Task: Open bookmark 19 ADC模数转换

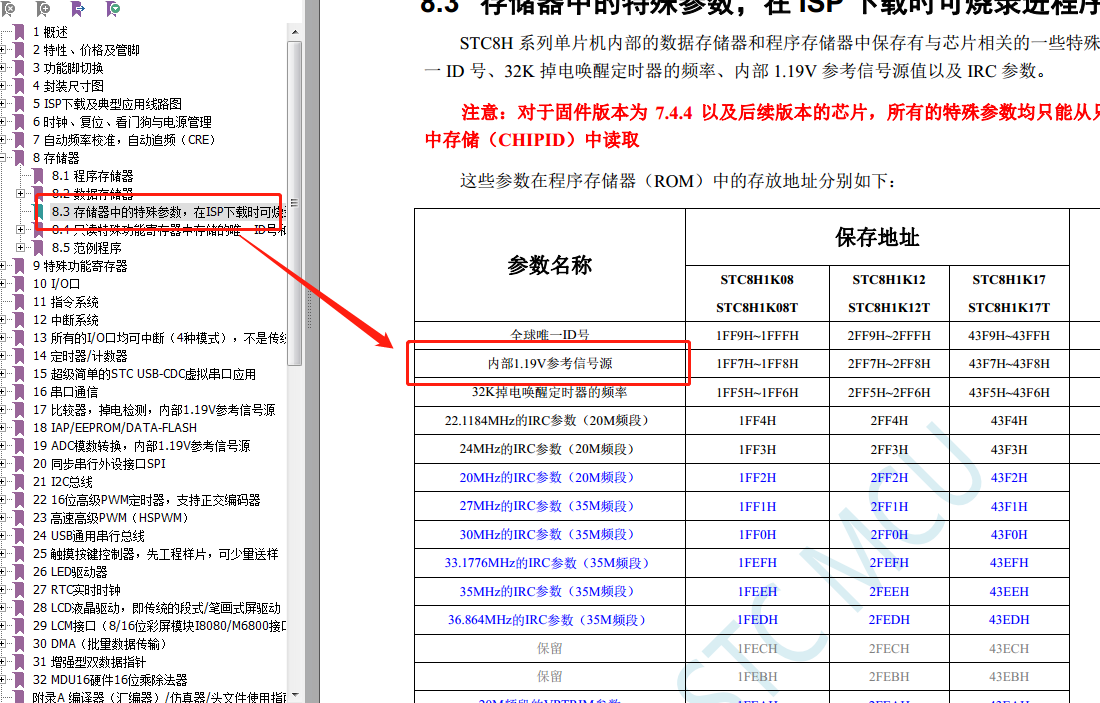Action: [141, 446]
